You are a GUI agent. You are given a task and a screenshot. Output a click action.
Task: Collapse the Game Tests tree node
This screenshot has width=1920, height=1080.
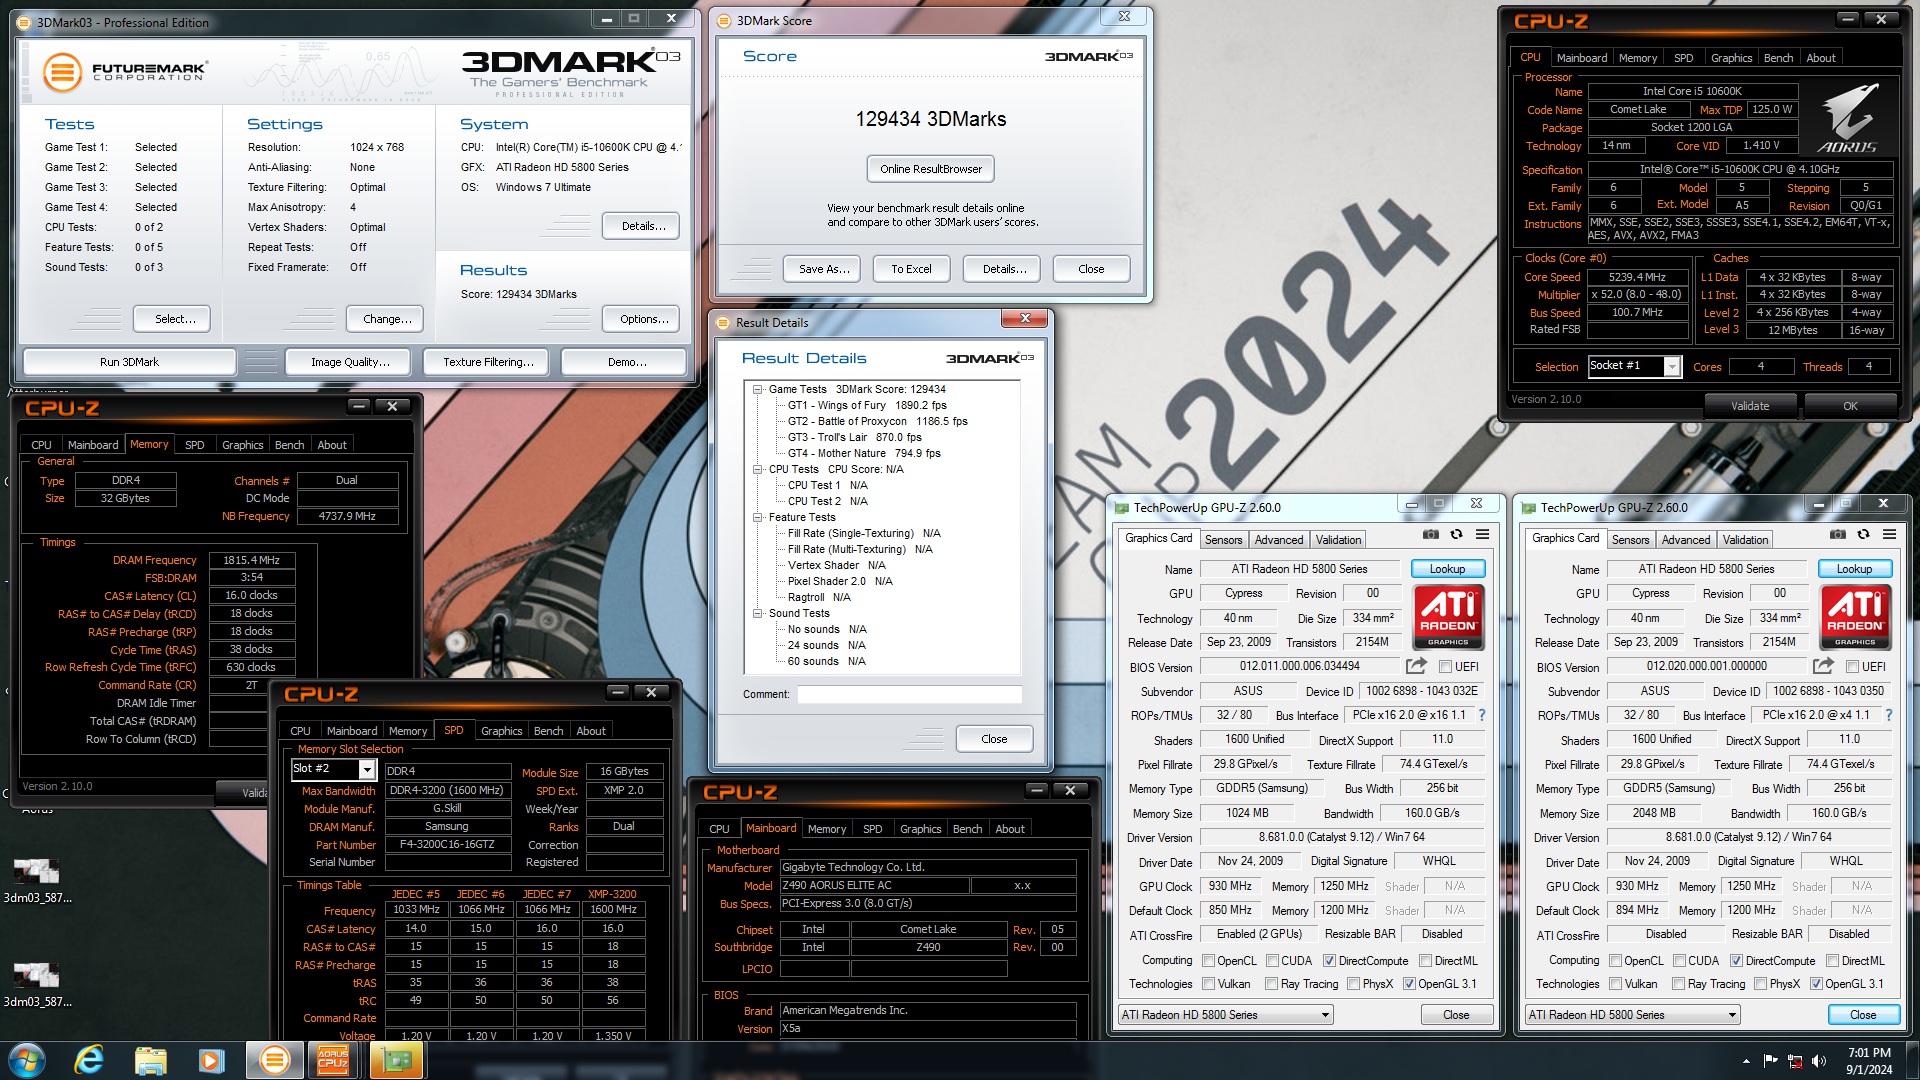coord(758,390)
